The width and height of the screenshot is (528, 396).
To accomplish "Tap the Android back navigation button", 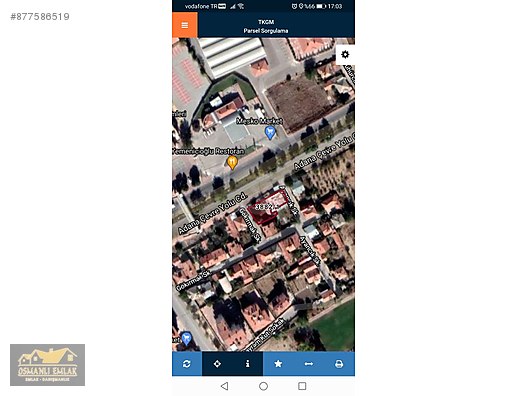I will coord(225,386).
